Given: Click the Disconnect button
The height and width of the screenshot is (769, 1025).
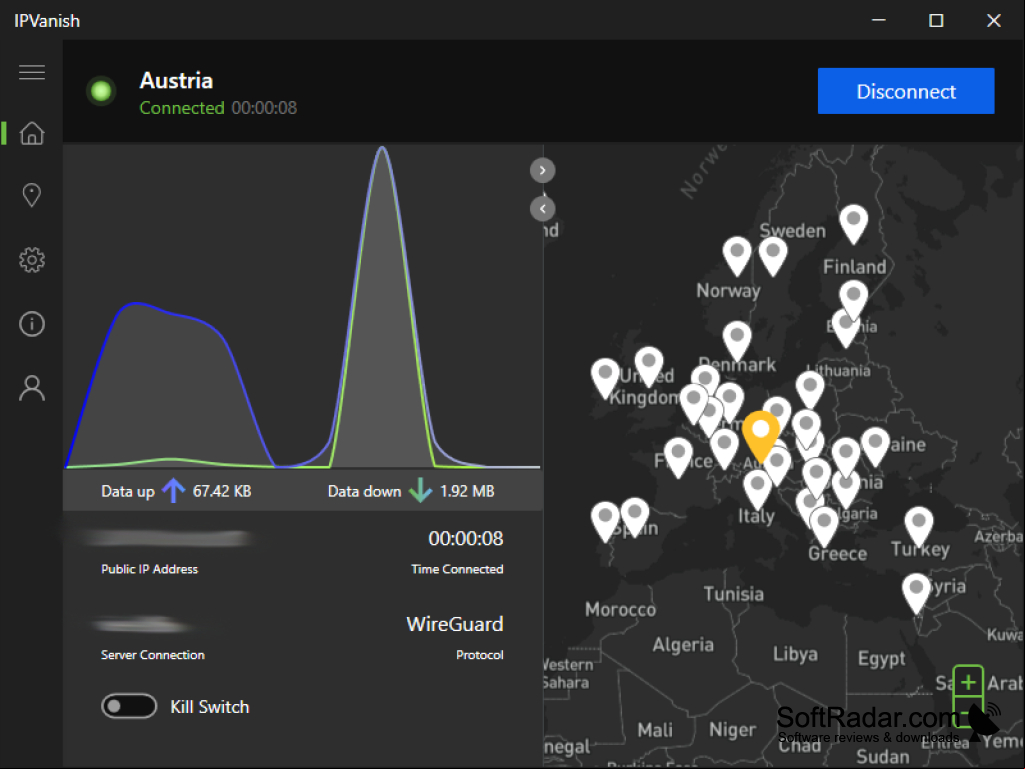Looking at the screenshot, I should tap(905, 91).
